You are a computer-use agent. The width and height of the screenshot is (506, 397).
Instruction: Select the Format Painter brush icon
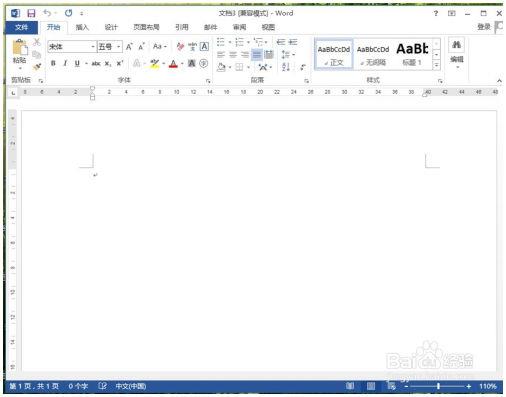37,66
